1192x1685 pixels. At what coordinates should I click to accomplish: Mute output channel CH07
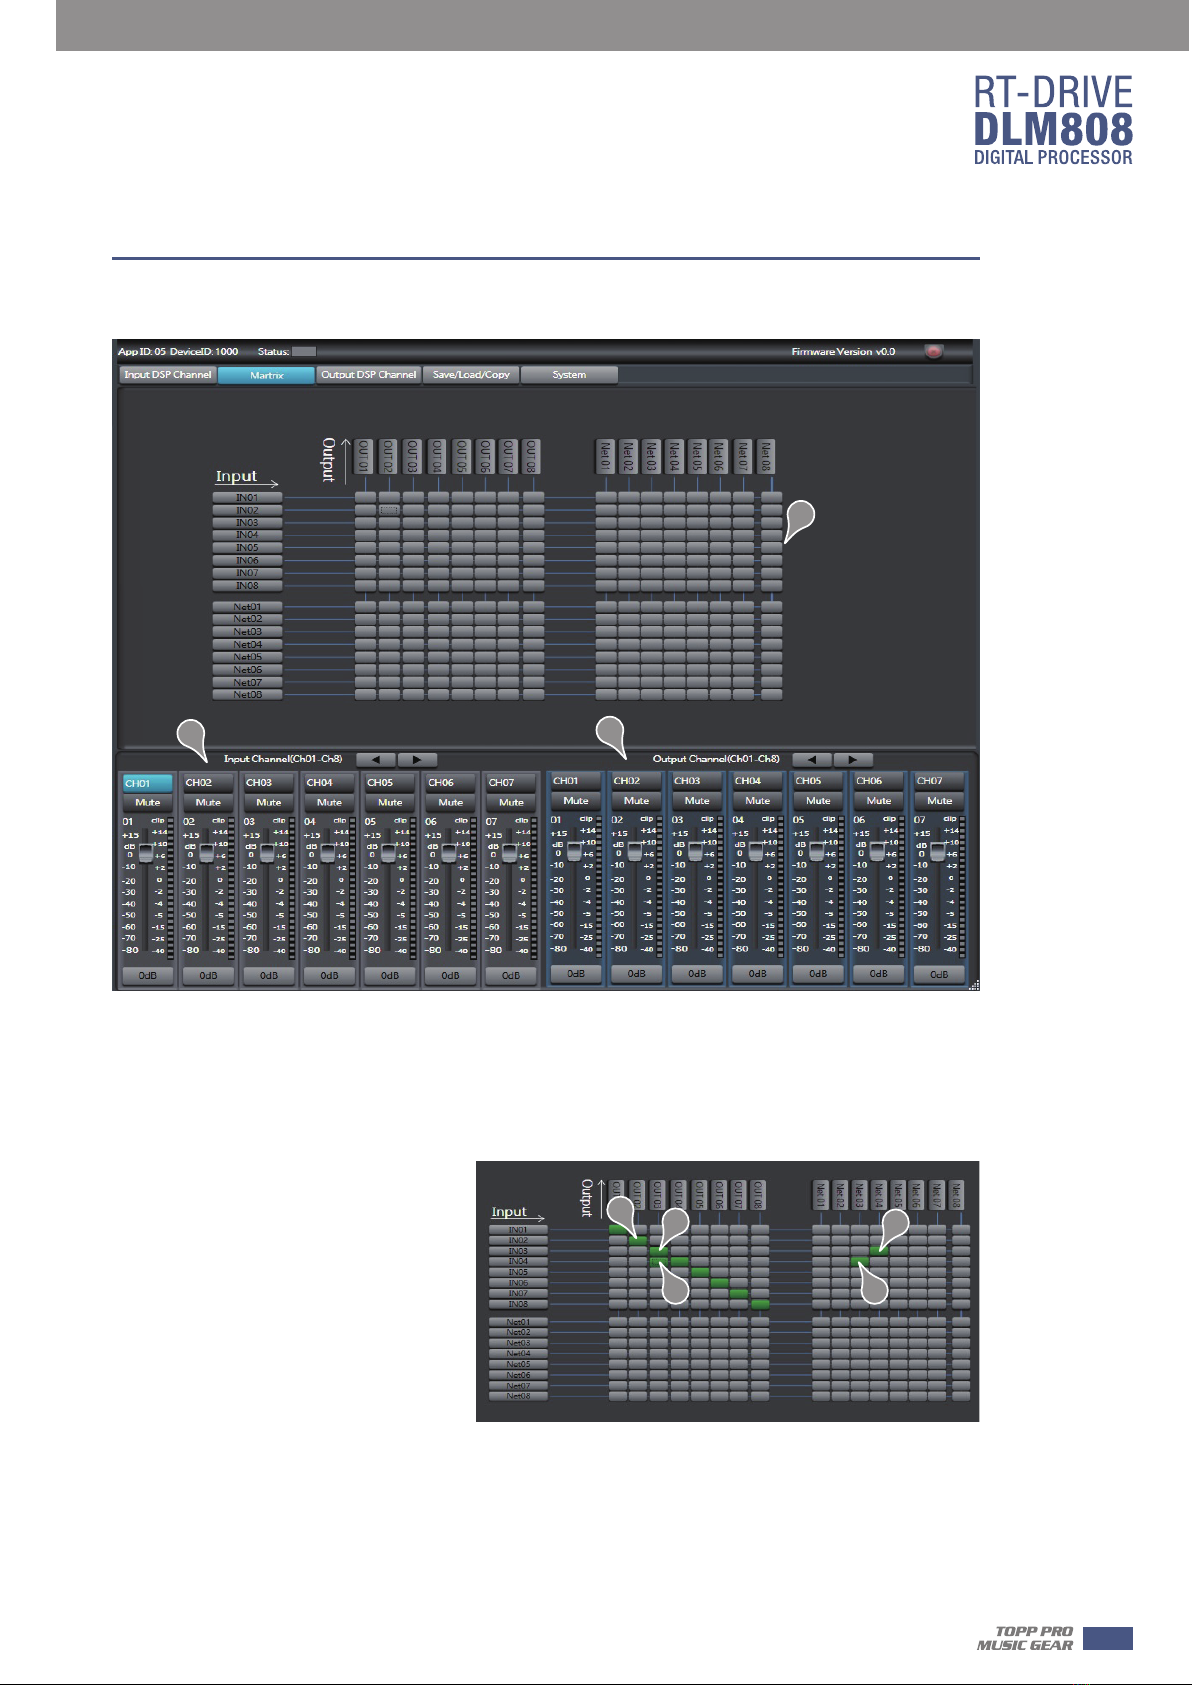pyautogui.click(x=939, y=800)
